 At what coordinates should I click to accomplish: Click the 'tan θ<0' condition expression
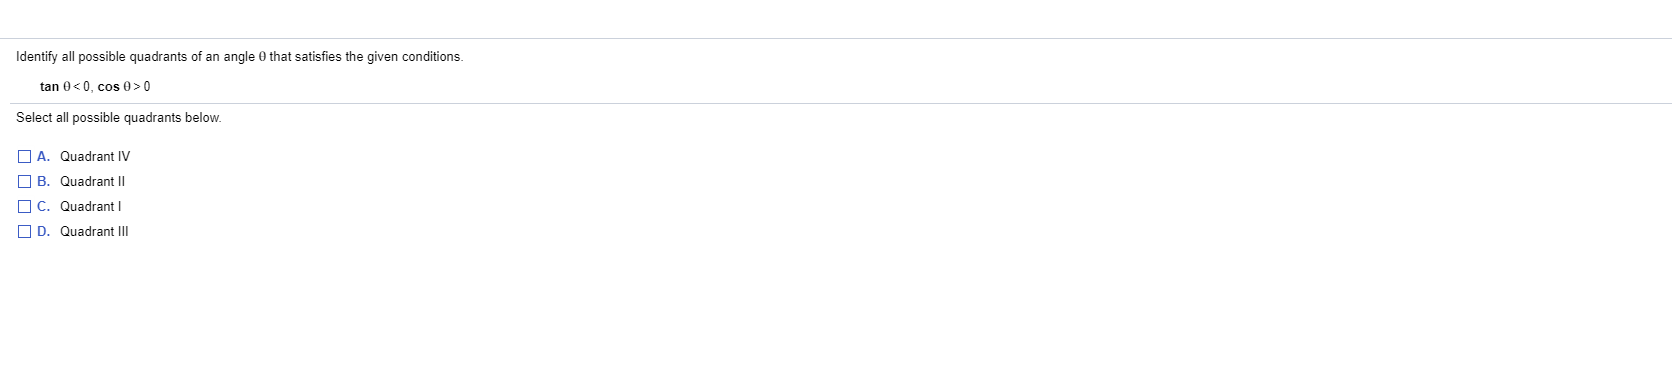(x=66, y=86)
